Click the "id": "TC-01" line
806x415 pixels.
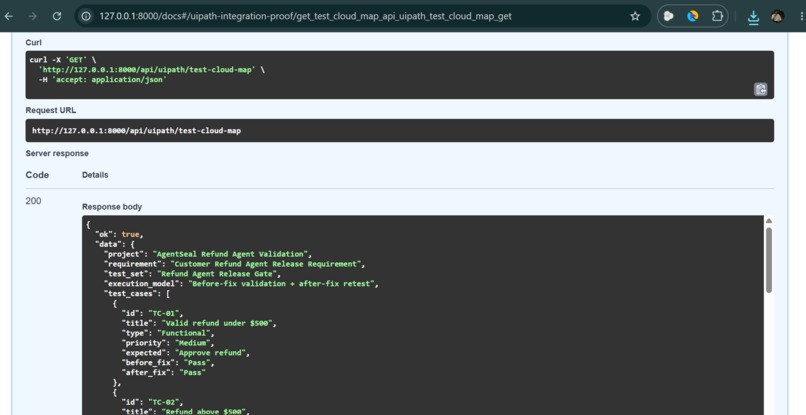coord(152,313)
